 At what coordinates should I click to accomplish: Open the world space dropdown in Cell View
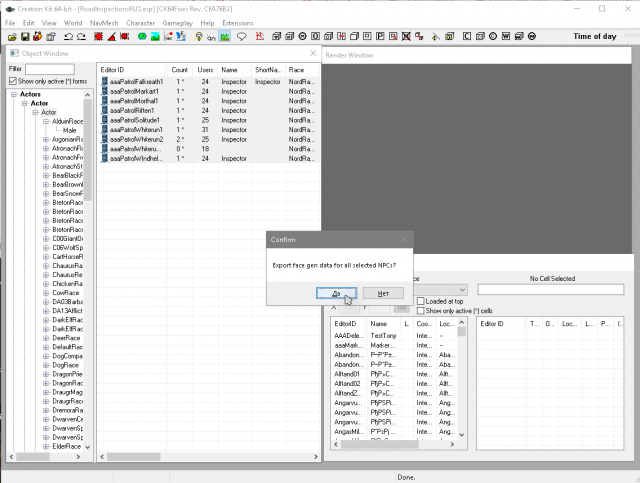(x=461, y=290)
